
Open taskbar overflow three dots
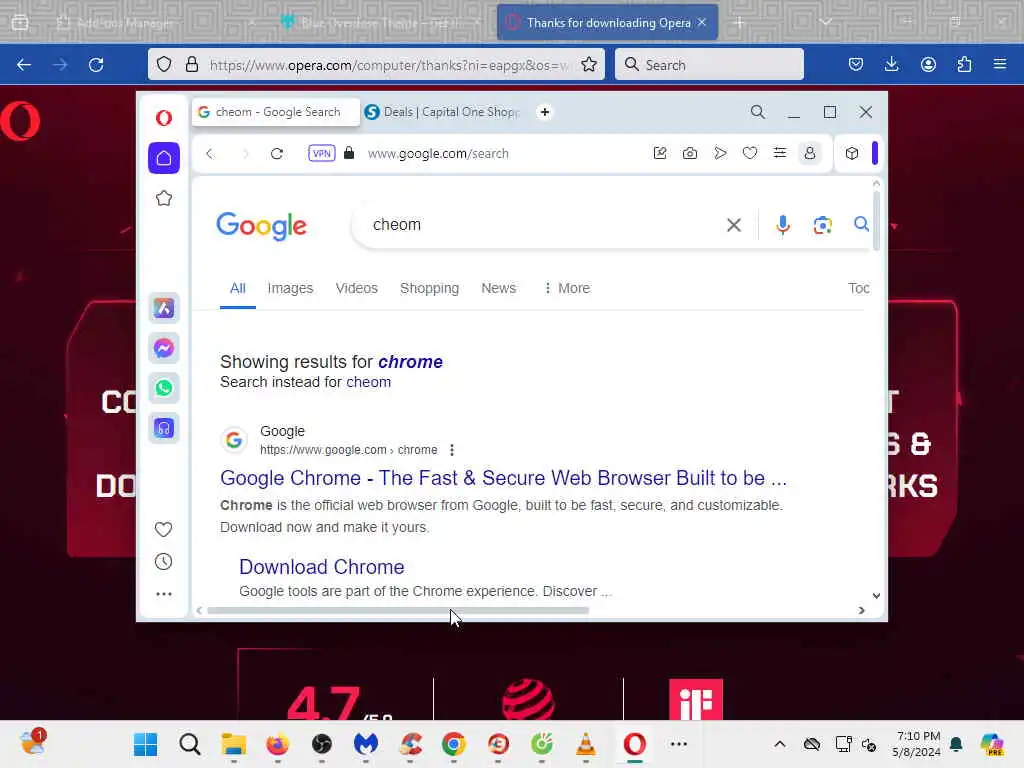[679, 744]
